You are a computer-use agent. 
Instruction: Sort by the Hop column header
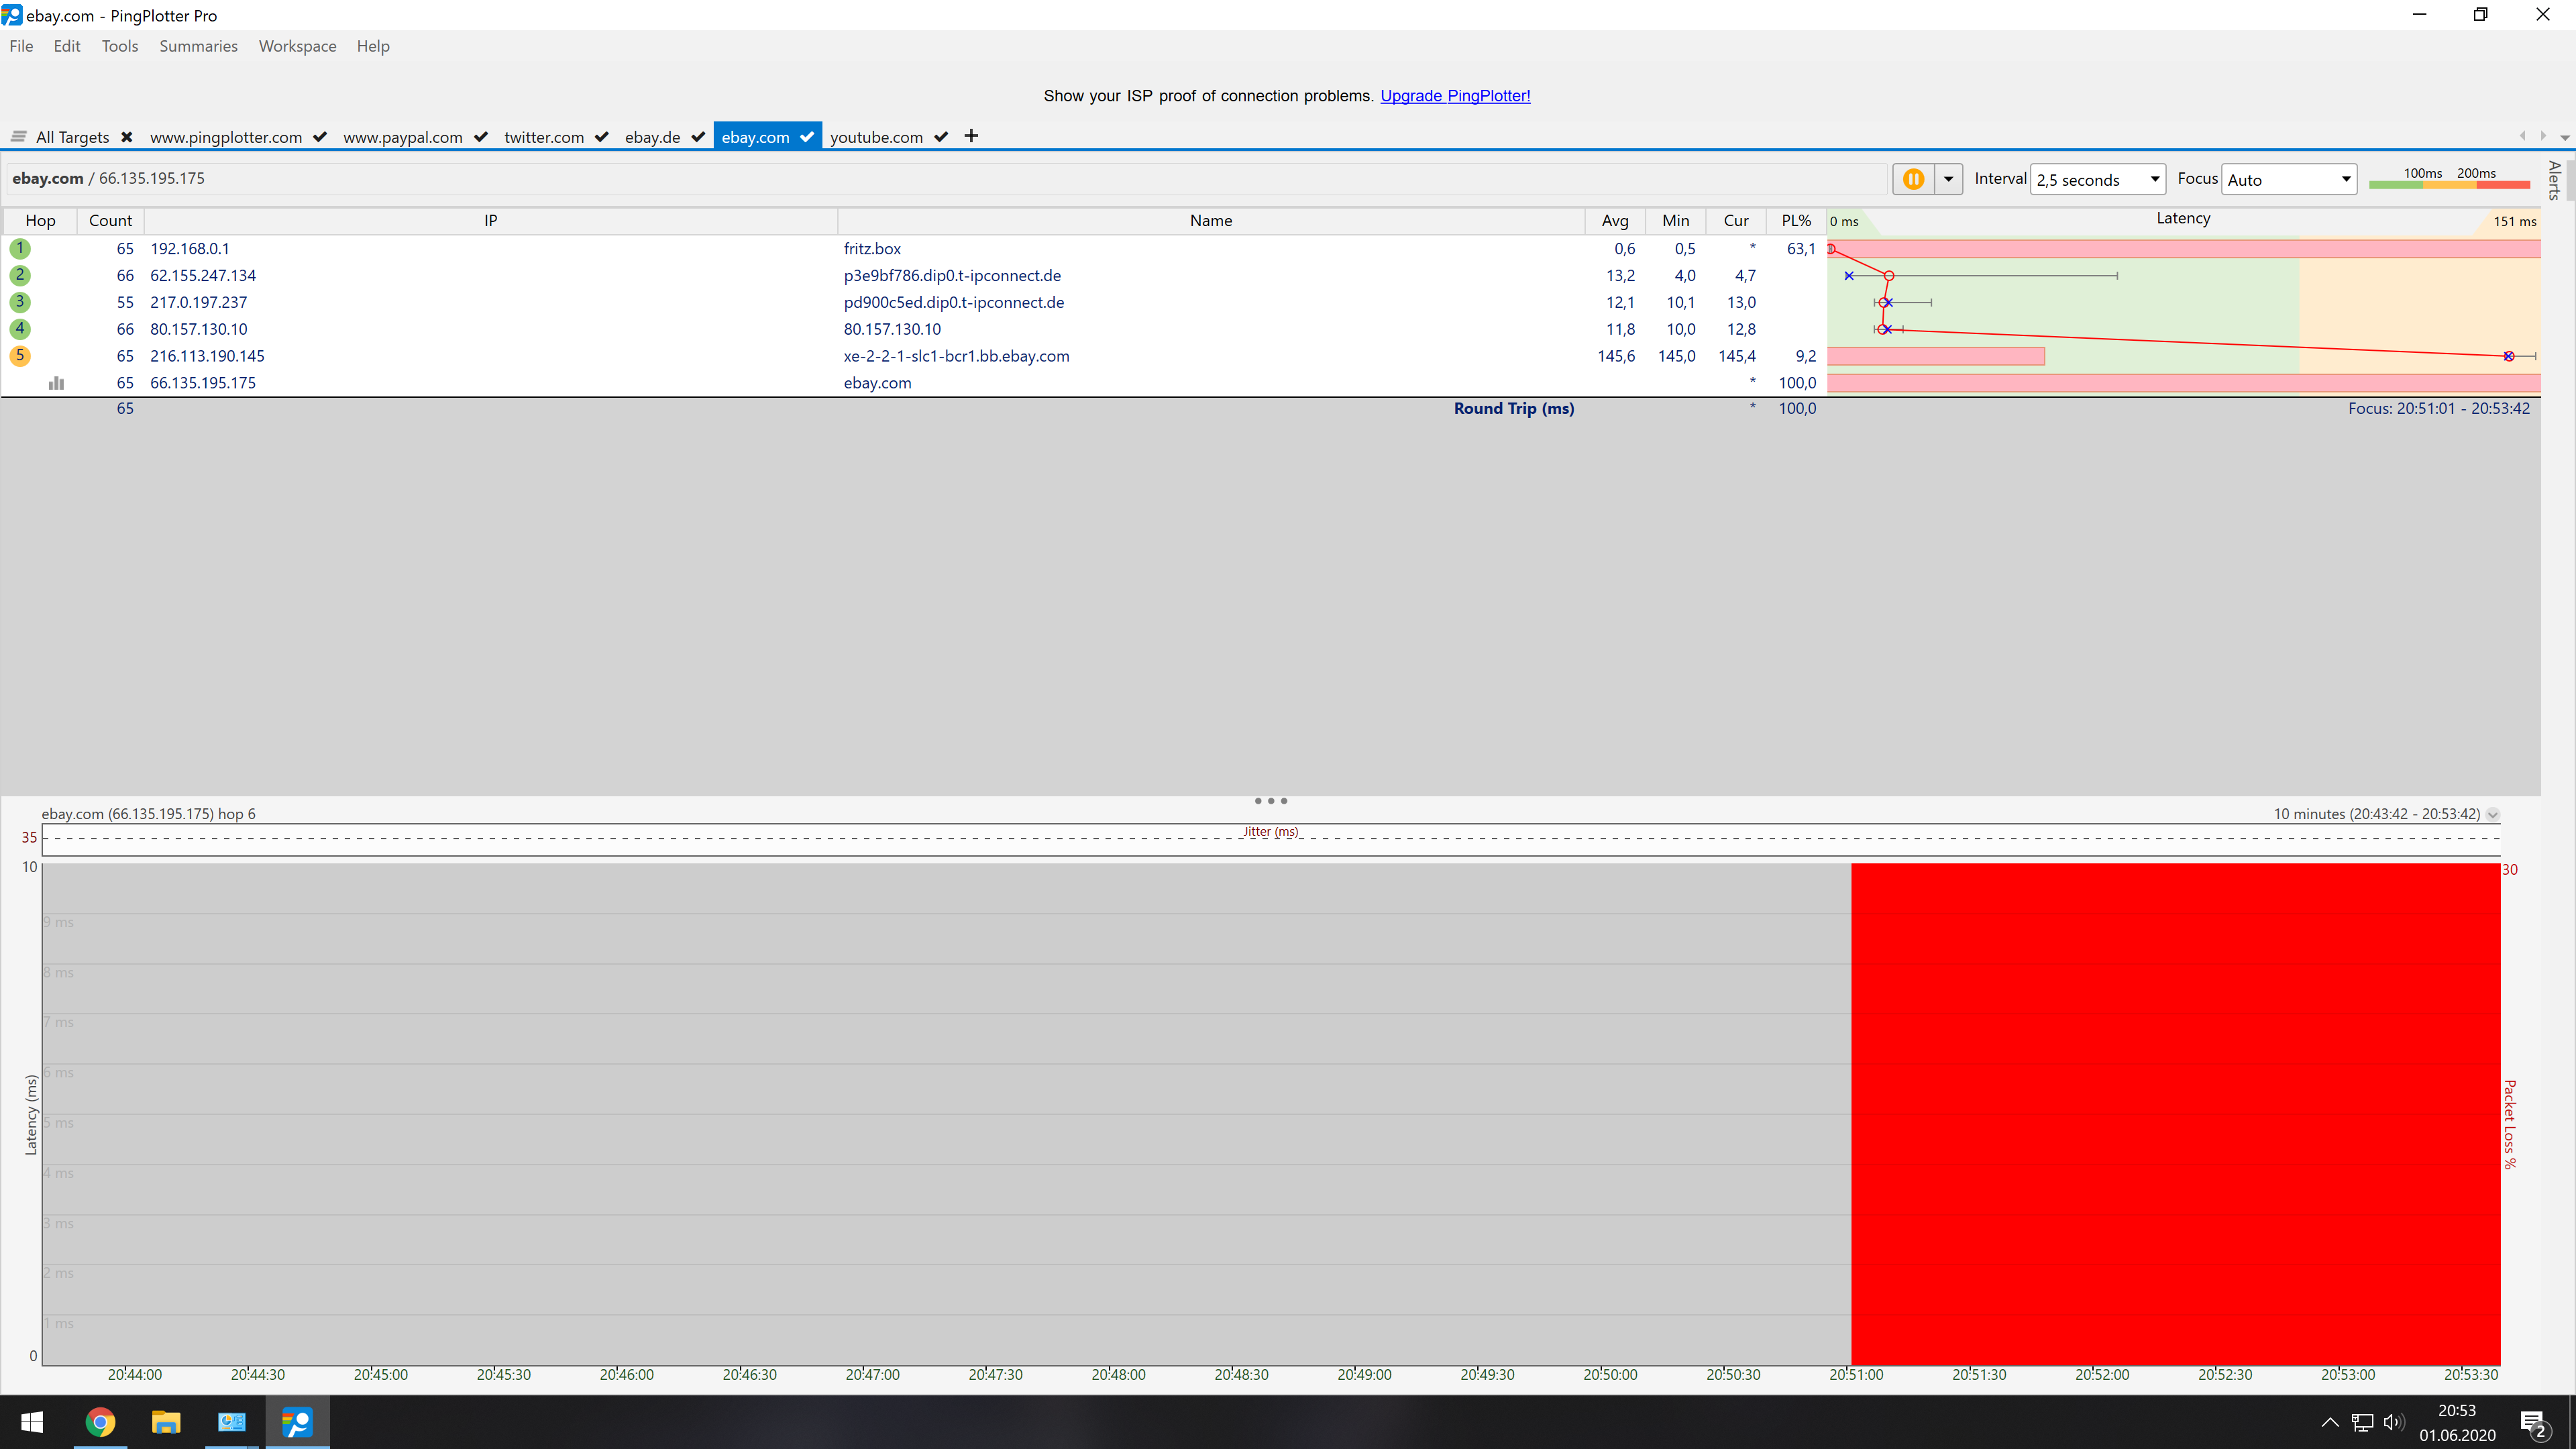[40, 221]
